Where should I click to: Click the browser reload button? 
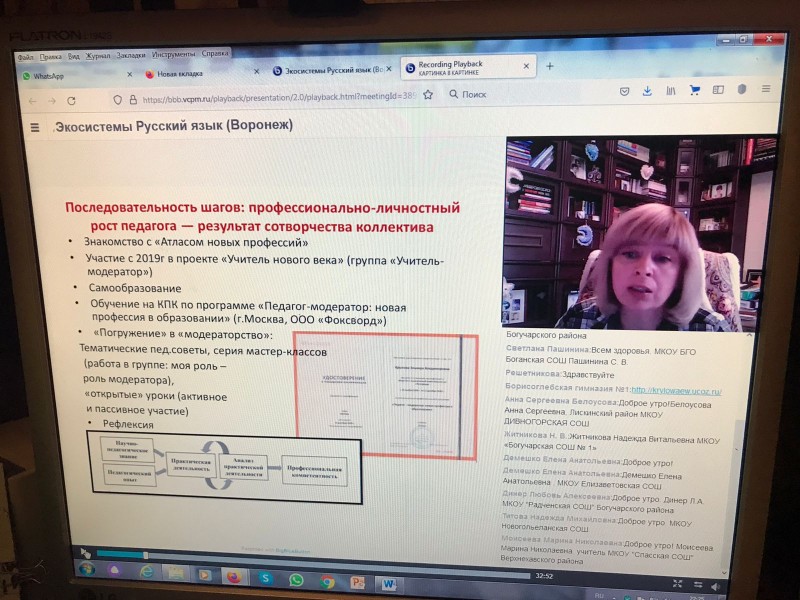click(71, 100)
